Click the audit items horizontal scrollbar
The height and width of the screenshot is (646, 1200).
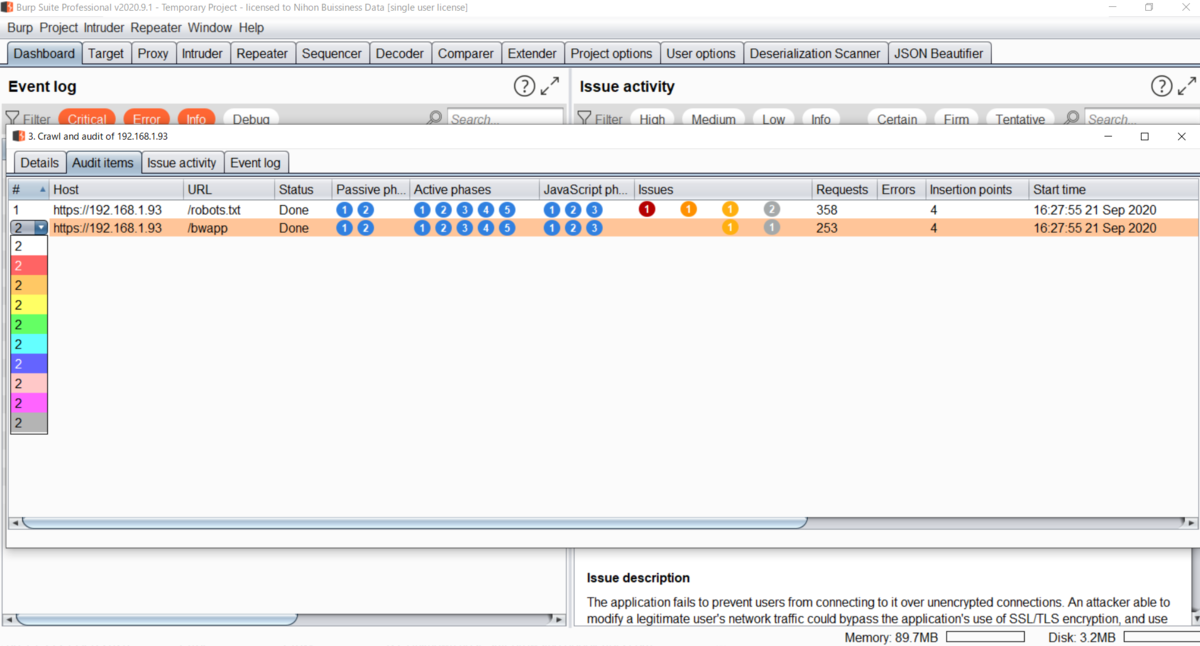[414, 522]
